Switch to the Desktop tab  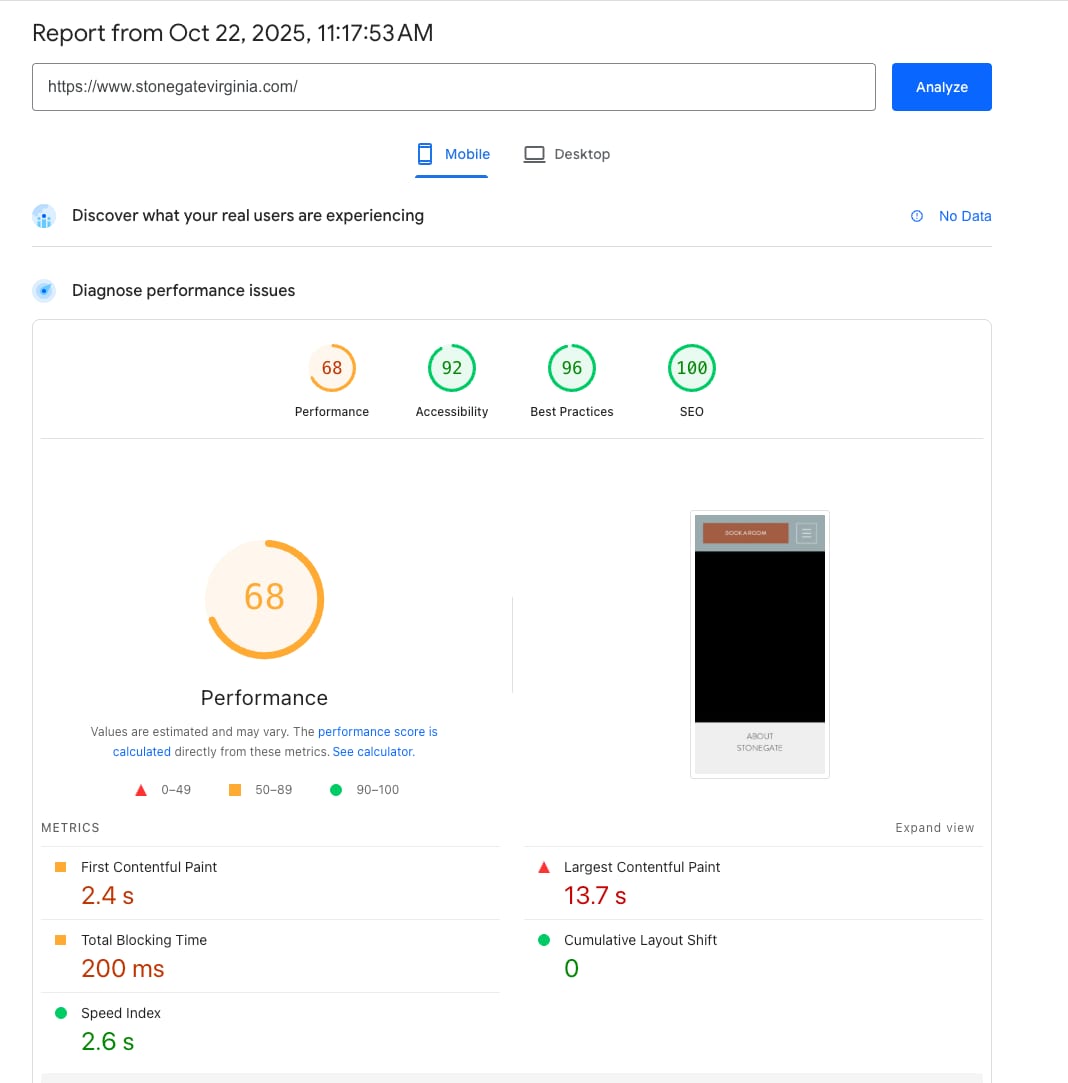coord(567,154)
